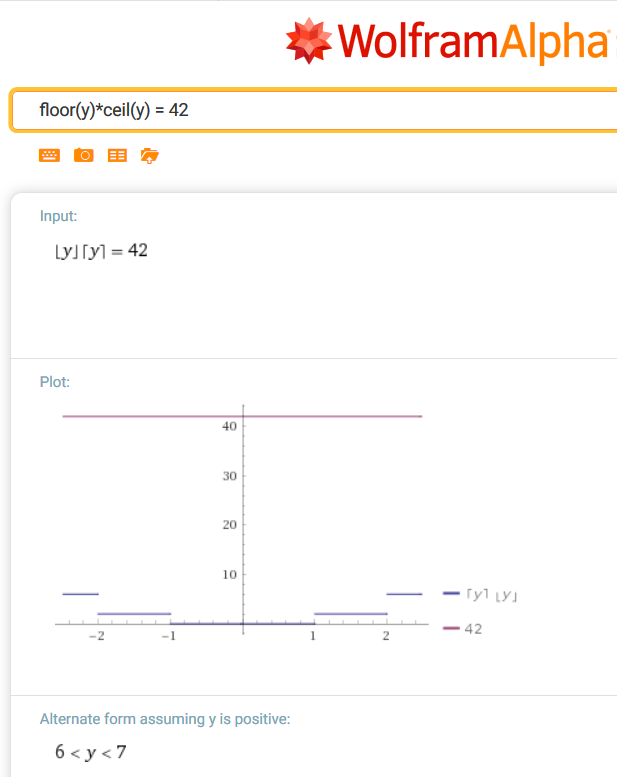Click the −2 tick label on x-axis
The height and width of the screenshot is (777, 617).
click(97, 637)
